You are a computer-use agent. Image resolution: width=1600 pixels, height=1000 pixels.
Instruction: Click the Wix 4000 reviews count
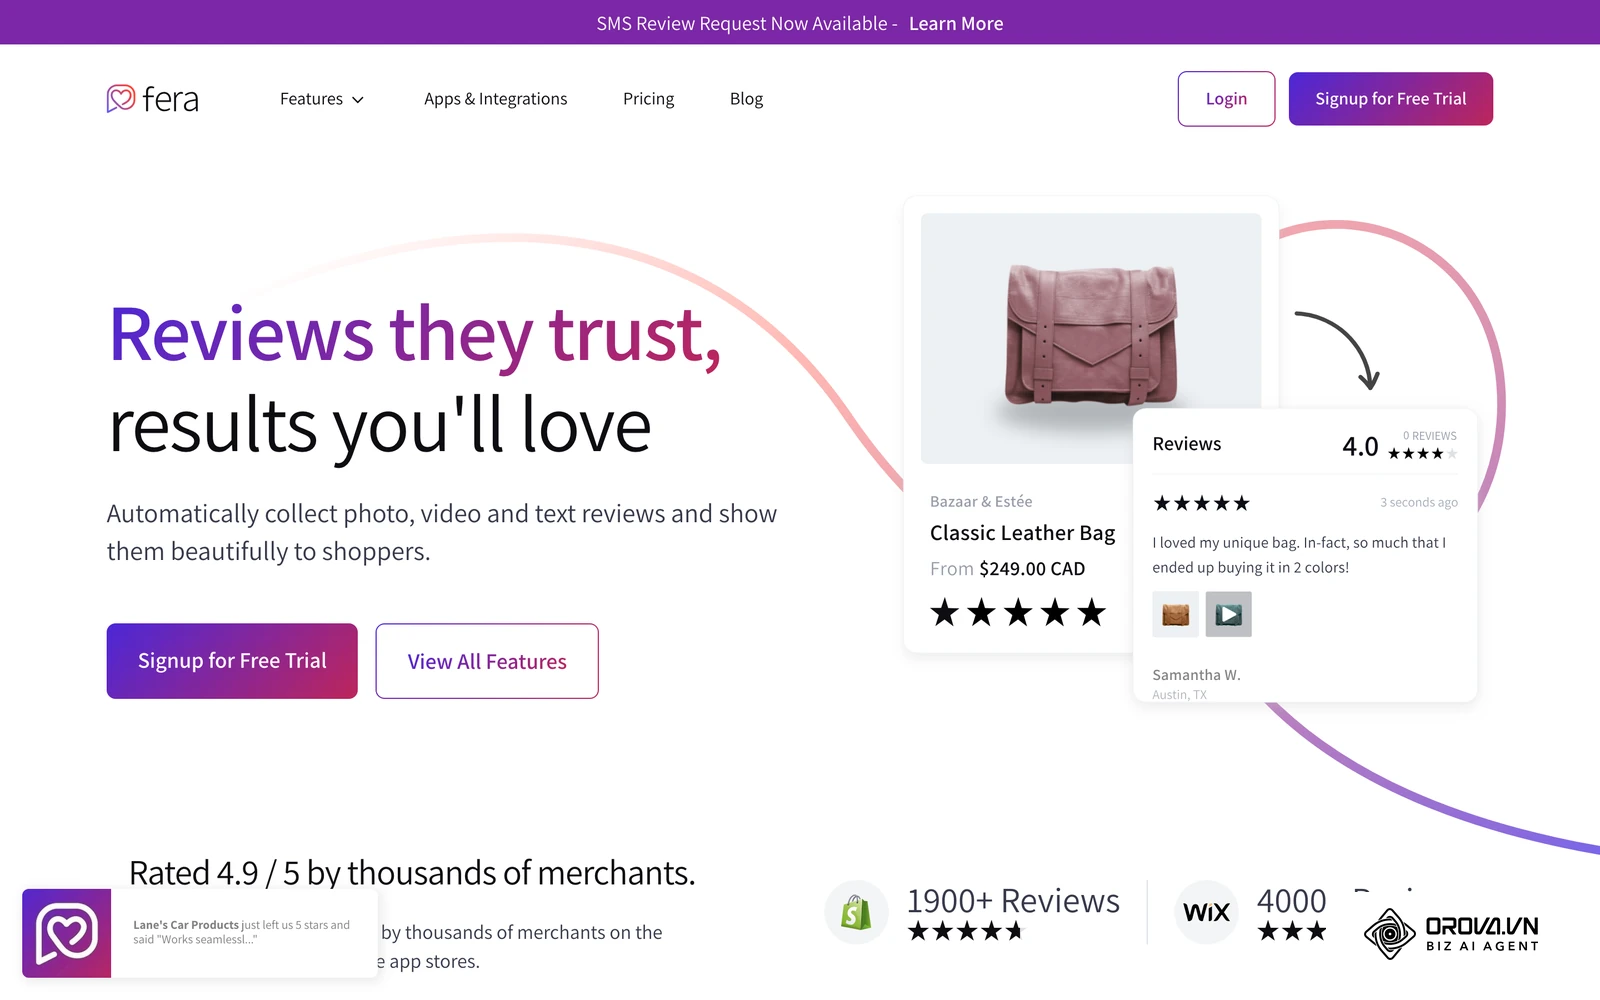click(x=1291, y=900)
